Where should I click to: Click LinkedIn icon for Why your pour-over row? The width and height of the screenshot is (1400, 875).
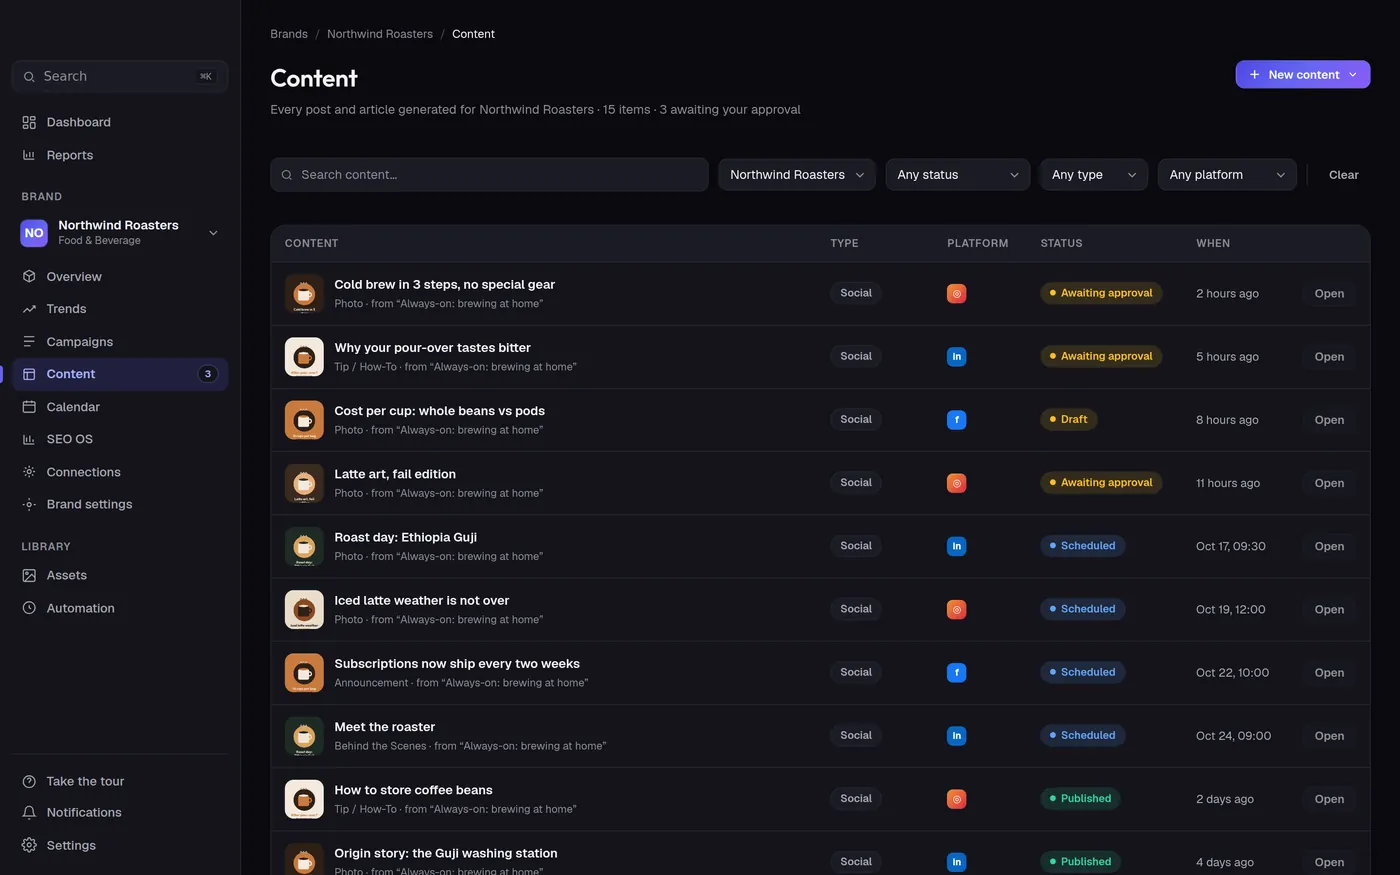click(957, 357)
